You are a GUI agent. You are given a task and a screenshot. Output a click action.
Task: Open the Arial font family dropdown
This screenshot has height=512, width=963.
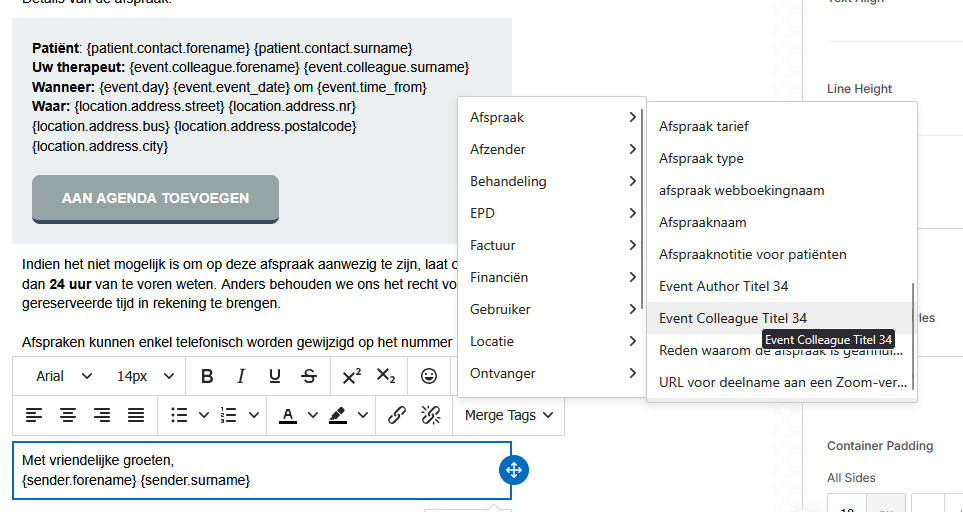[64, 376]
